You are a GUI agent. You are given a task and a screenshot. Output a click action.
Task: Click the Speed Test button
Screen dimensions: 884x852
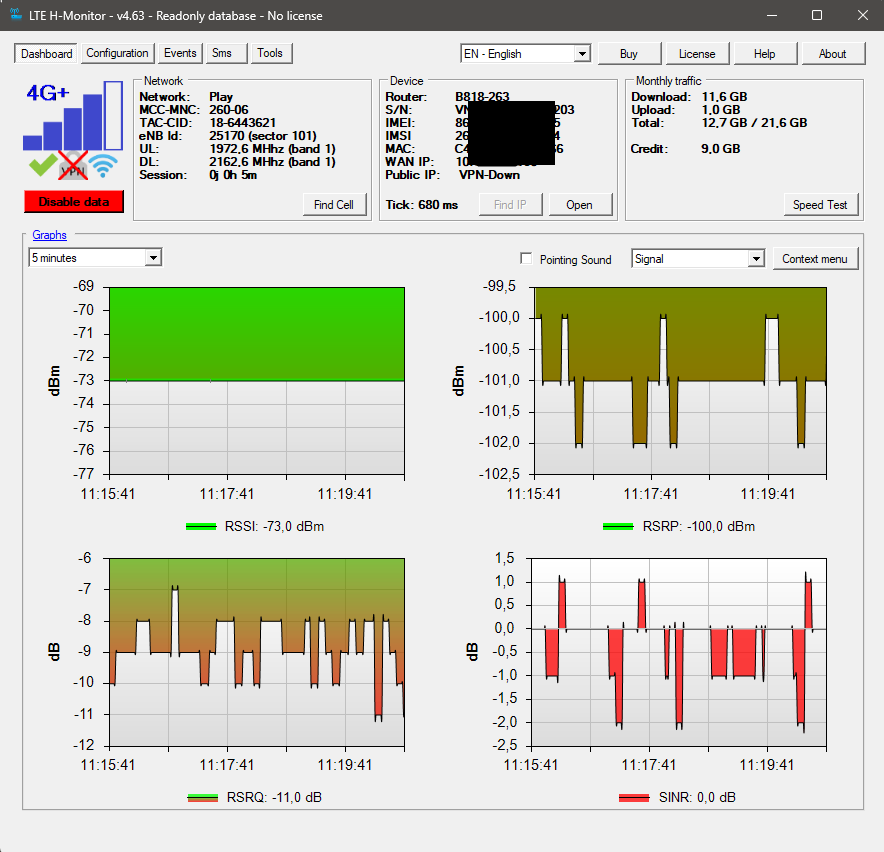(x=820, y=205)
